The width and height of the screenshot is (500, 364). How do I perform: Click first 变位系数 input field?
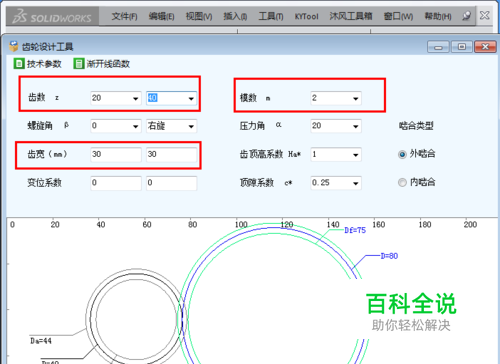click(x=116, y=183)
